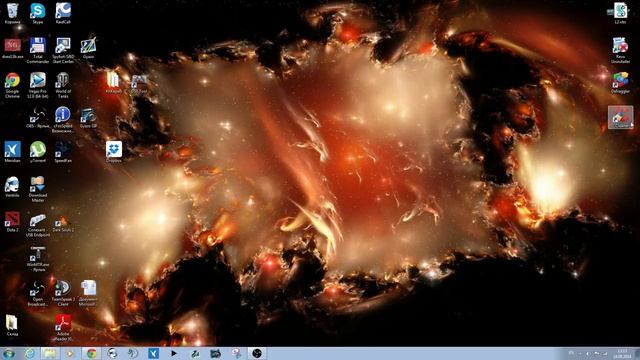Select the World of Tanks shortcut
Screen dimensions: 640x360
(x=63, y=85)
